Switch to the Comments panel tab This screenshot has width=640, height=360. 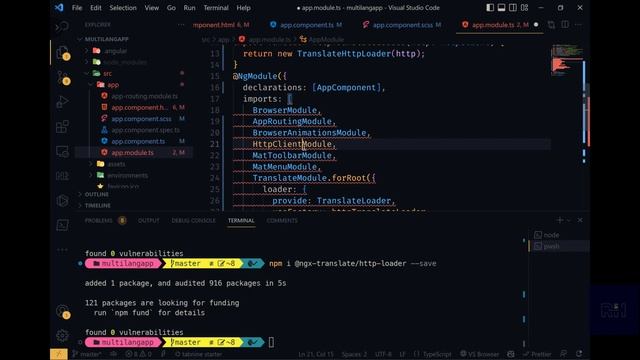click(282, 220)
